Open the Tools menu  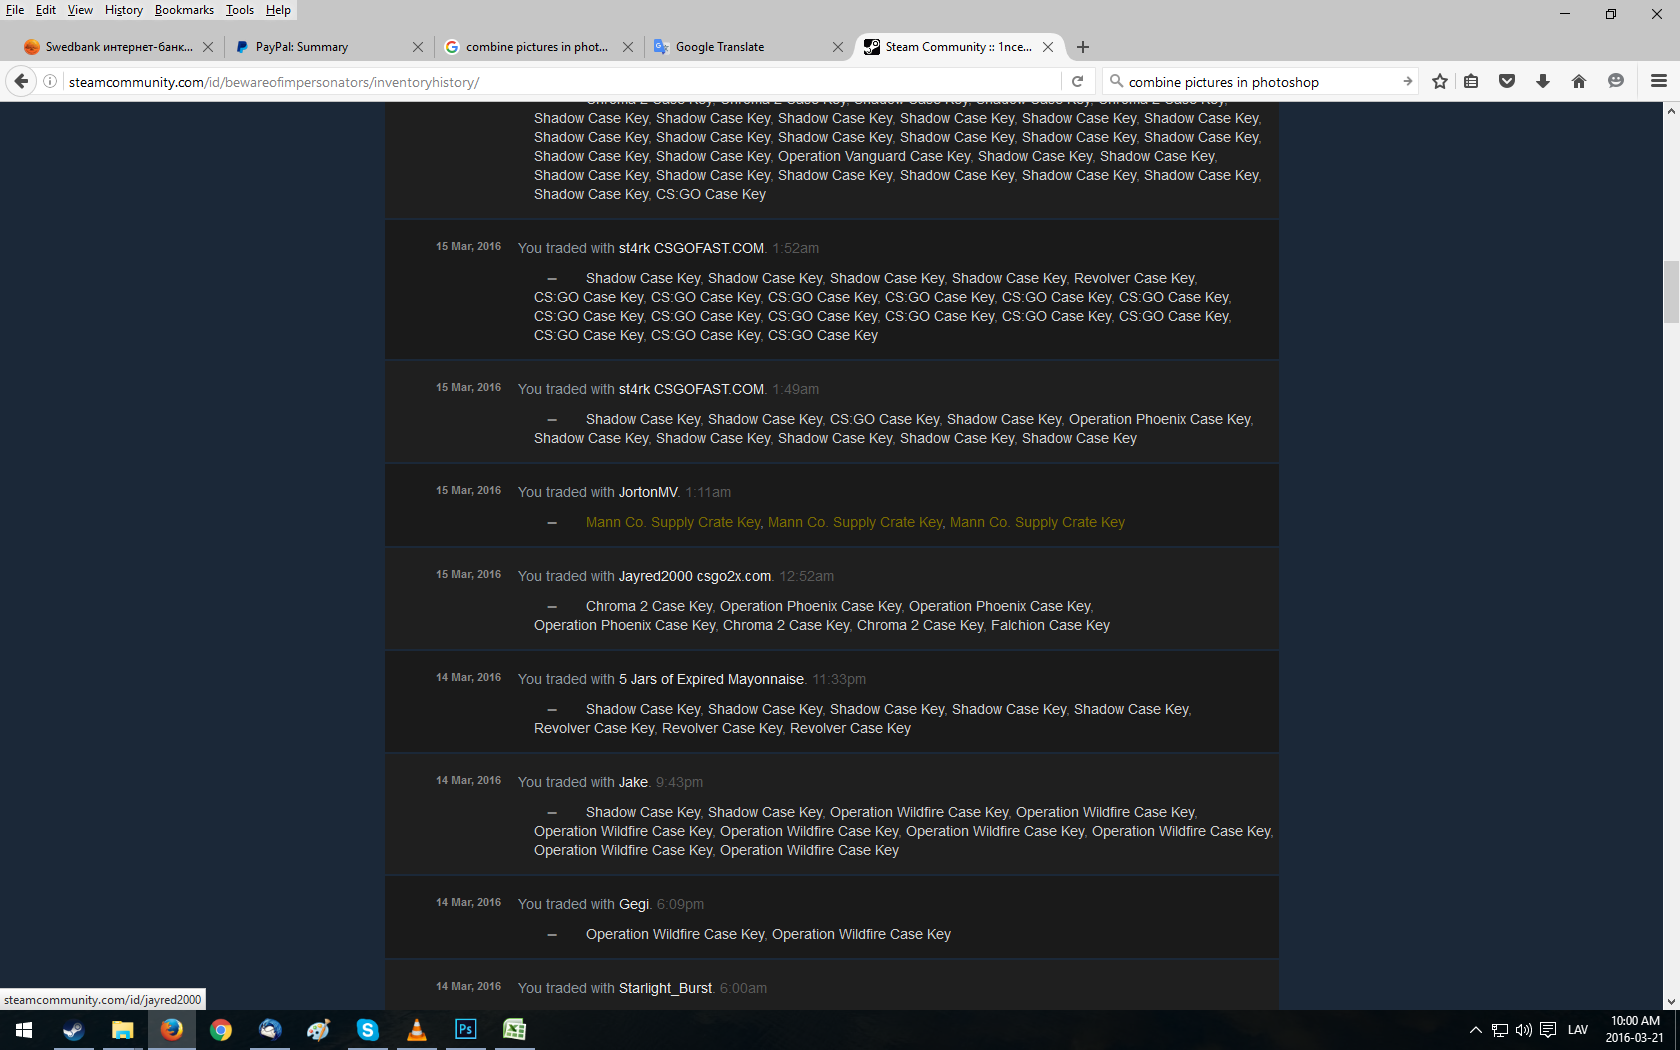(x=240, y=10)
